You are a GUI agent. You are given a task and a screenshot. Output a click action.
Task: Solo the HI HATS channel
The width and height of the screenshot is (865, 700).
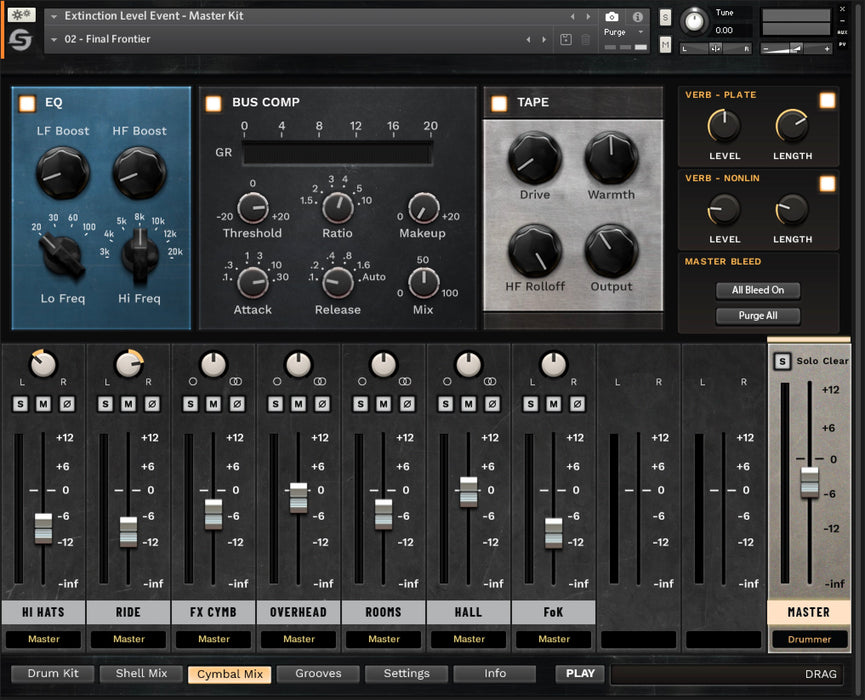click(x=20, y=404)
